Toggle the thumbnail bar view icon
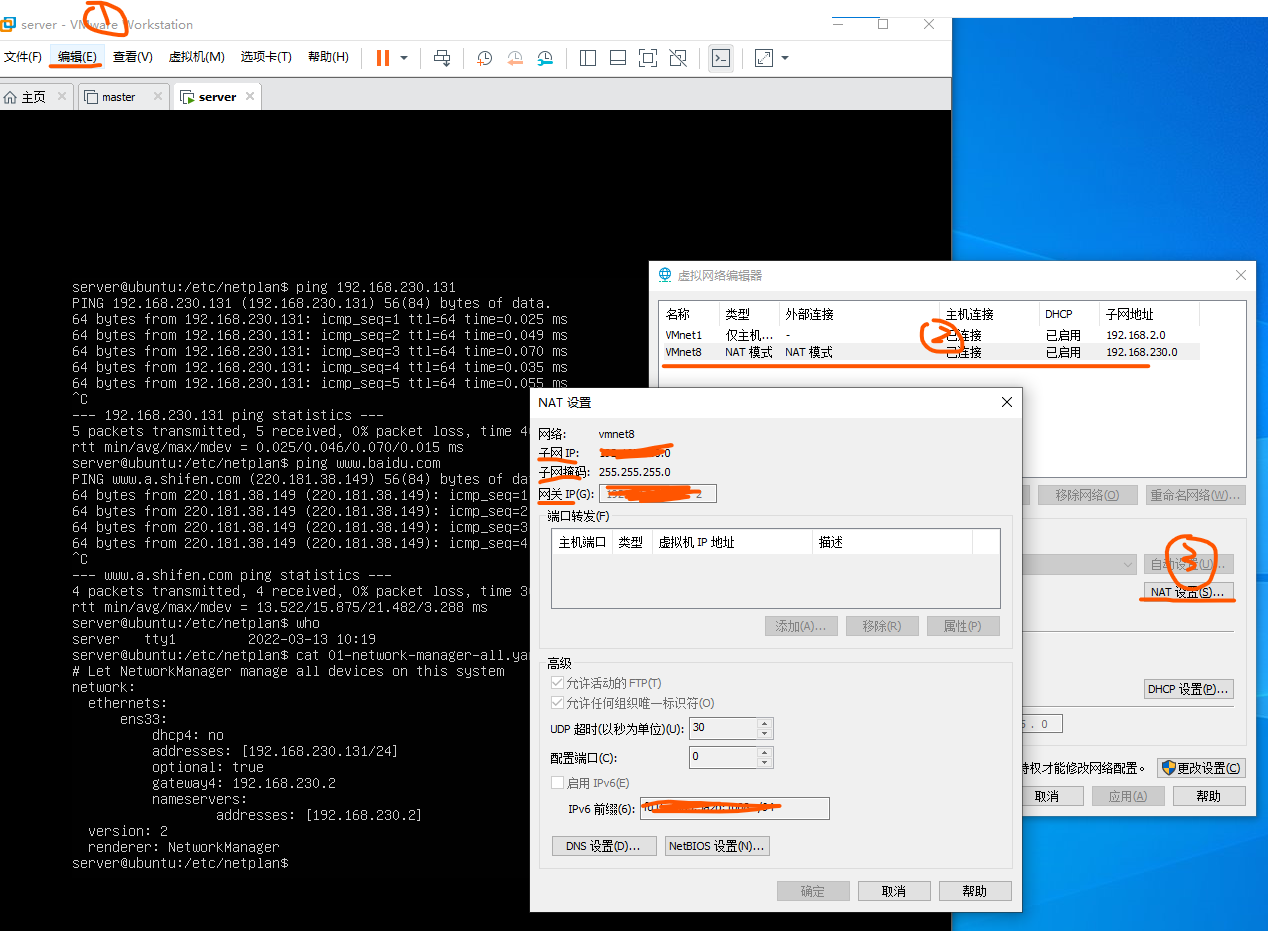 [618, 58]
